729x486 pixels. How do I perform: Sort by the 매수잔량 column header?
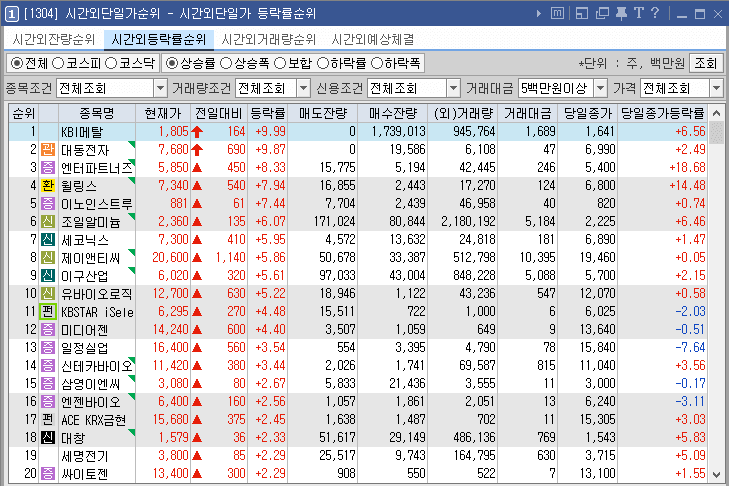tap(393, 113)
